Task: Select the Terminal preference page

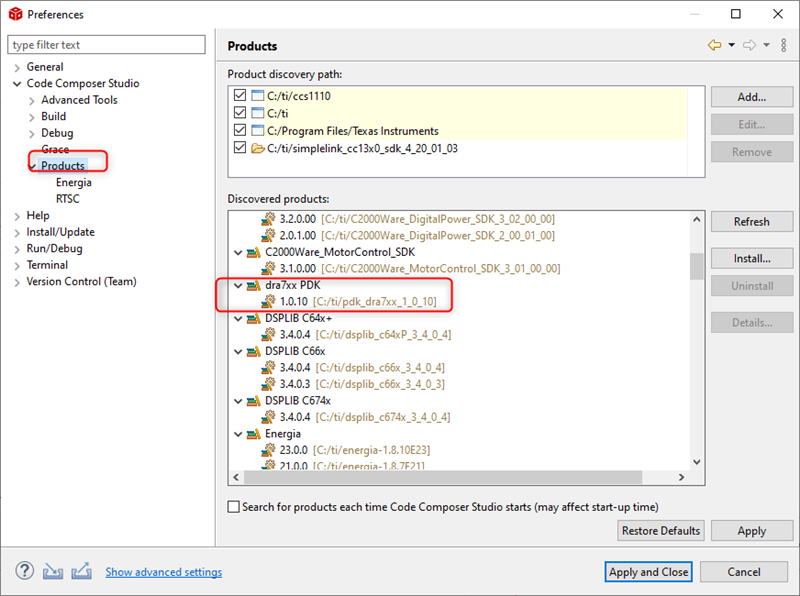Action: click(47, 265)
